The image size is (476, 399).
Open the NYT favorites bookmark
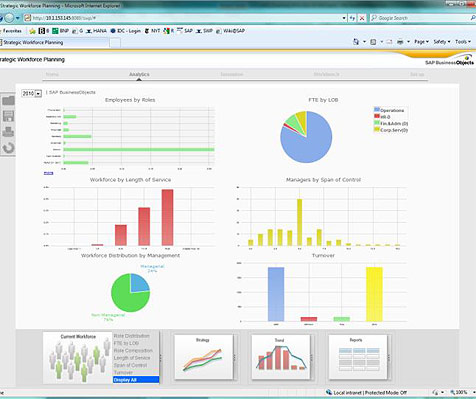point(152,31)
